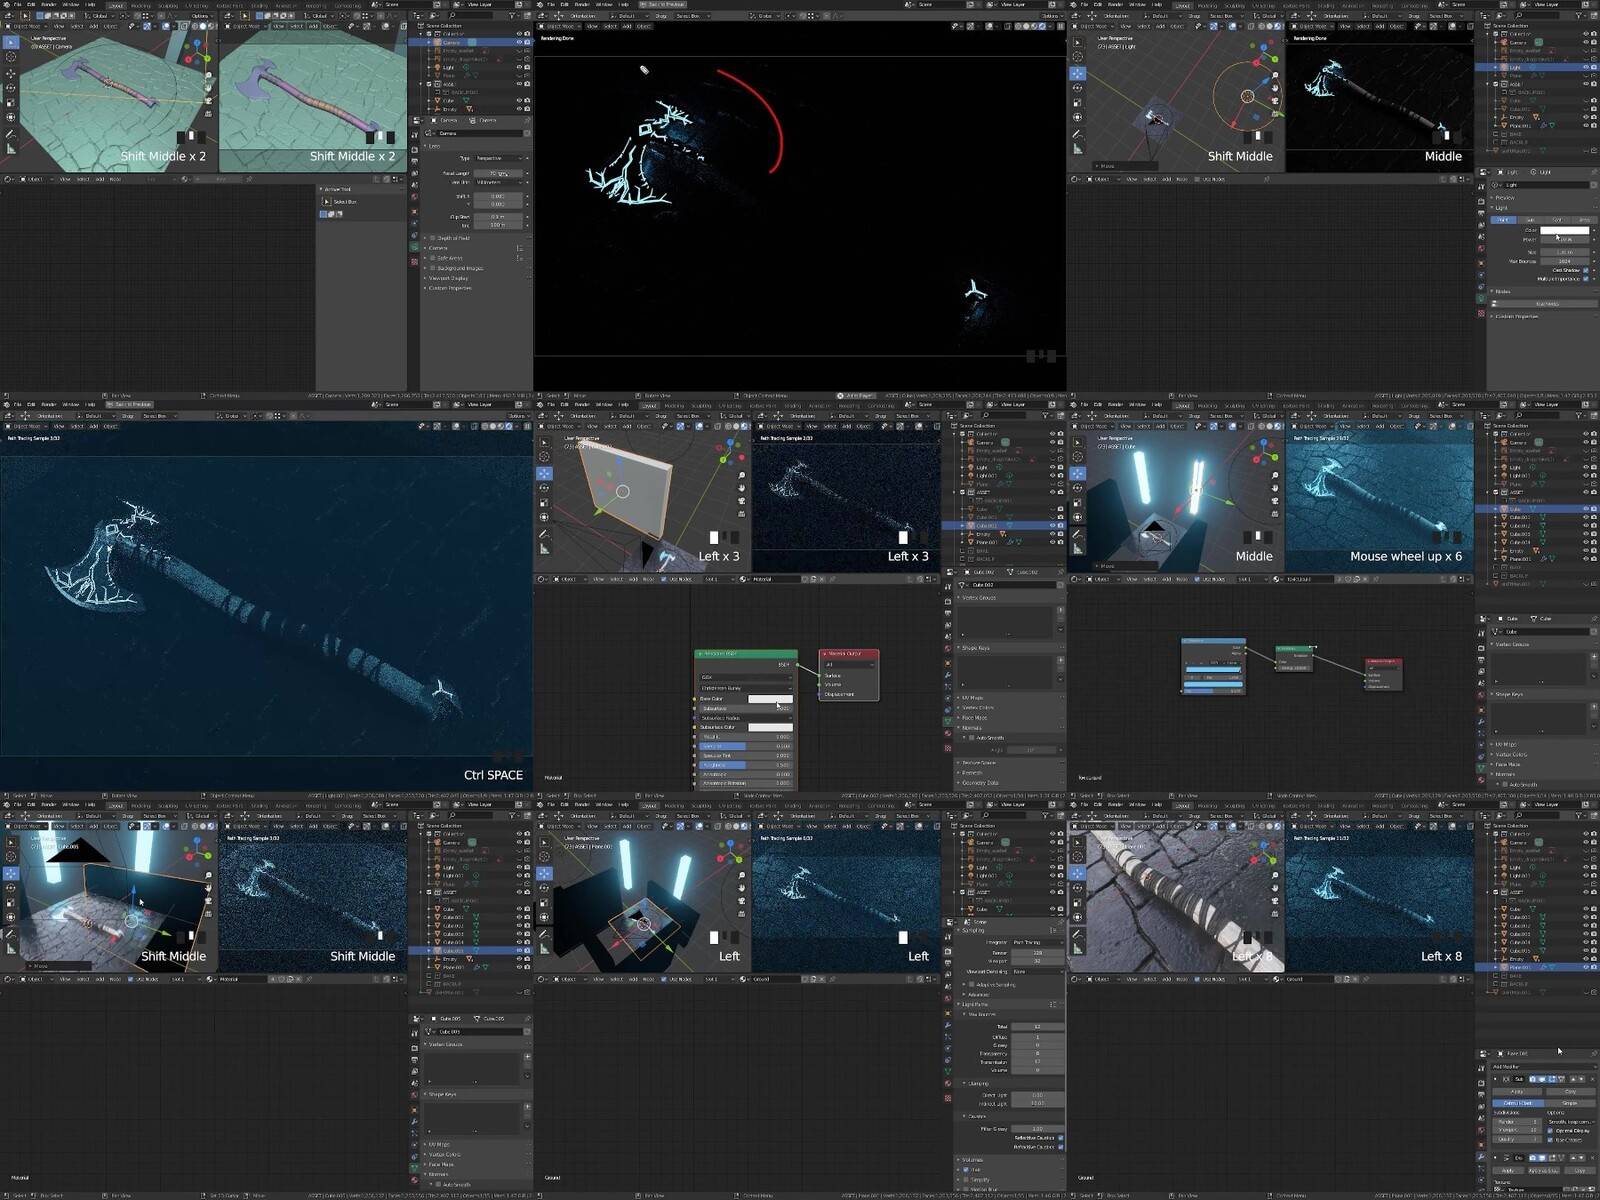Select the Rotate tool in the top-left Blender window
This screenshot has height=1200, width=1600.
(x=11, y=87)
